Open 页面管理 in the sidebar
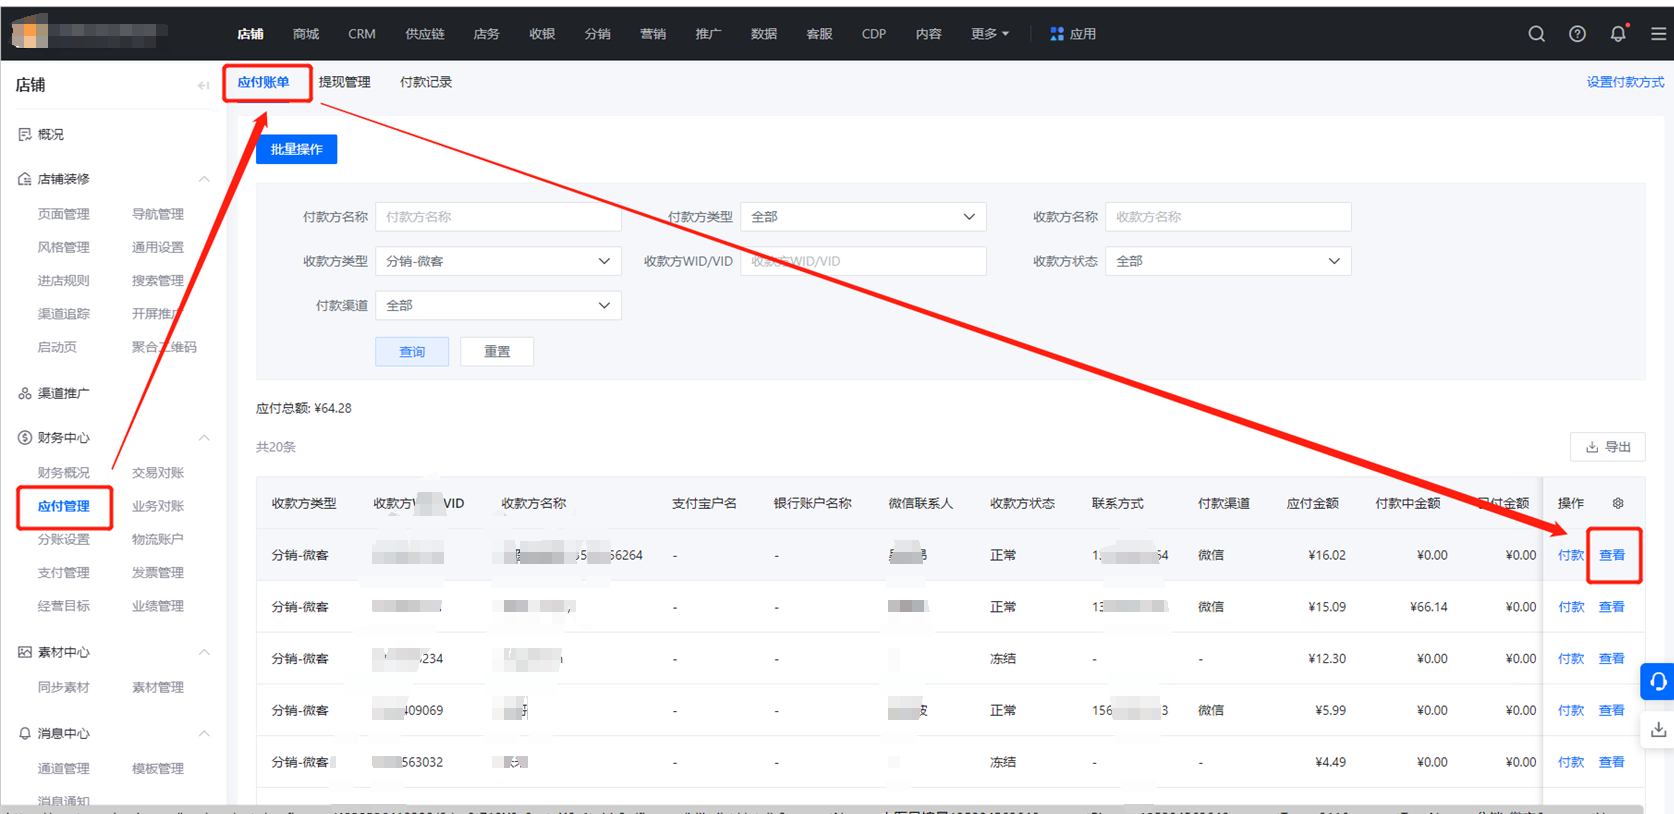 click(64, 214)
